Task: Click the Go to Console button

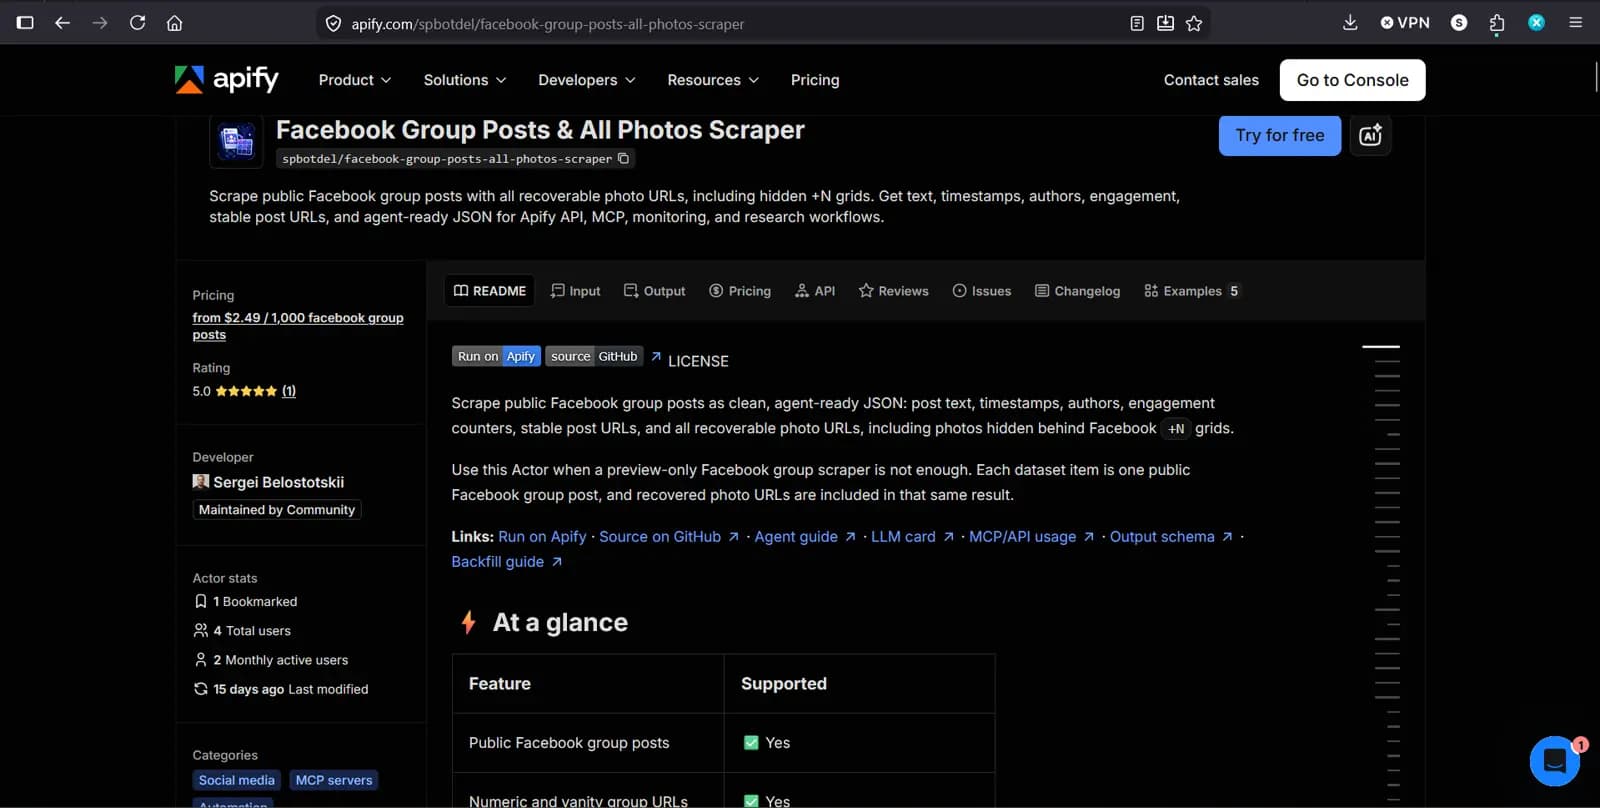Action: (1352, 80)
